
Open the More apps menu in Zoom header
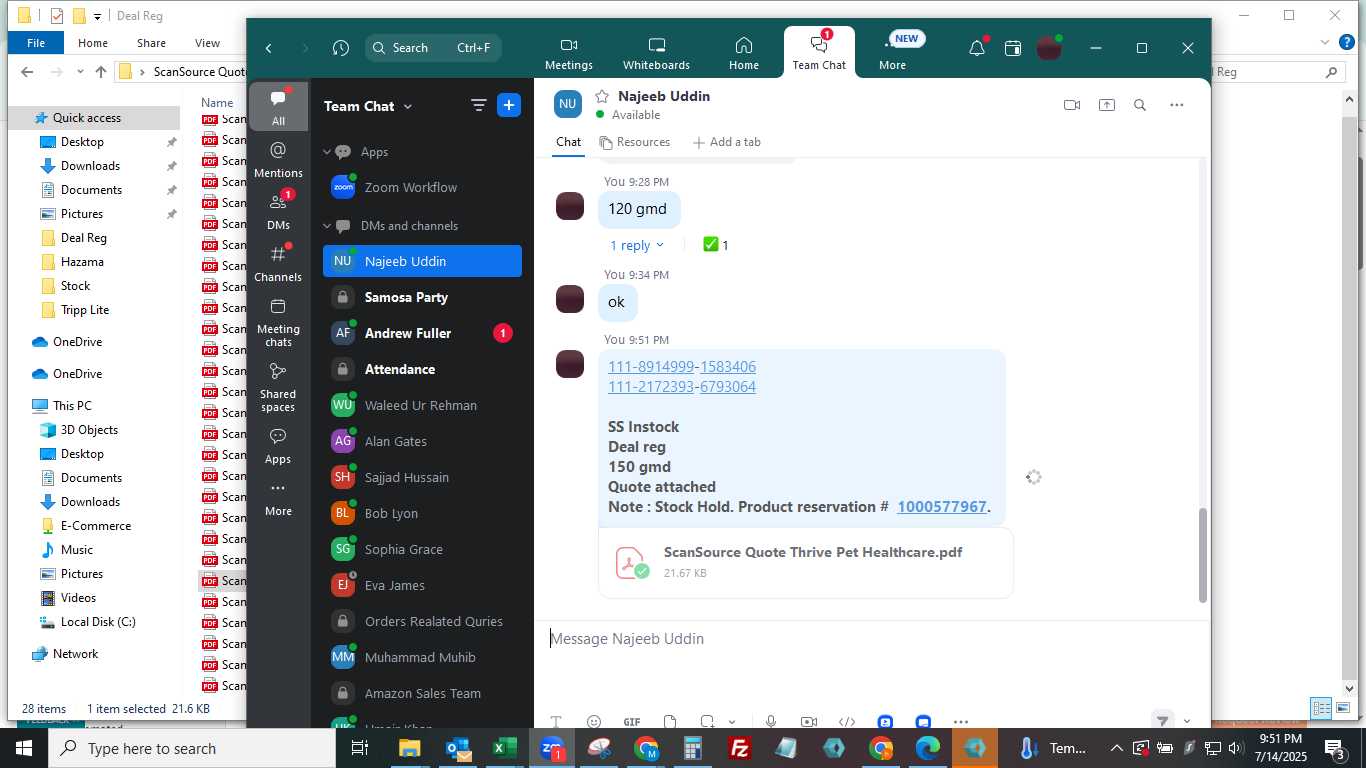(x=892, y=53)
